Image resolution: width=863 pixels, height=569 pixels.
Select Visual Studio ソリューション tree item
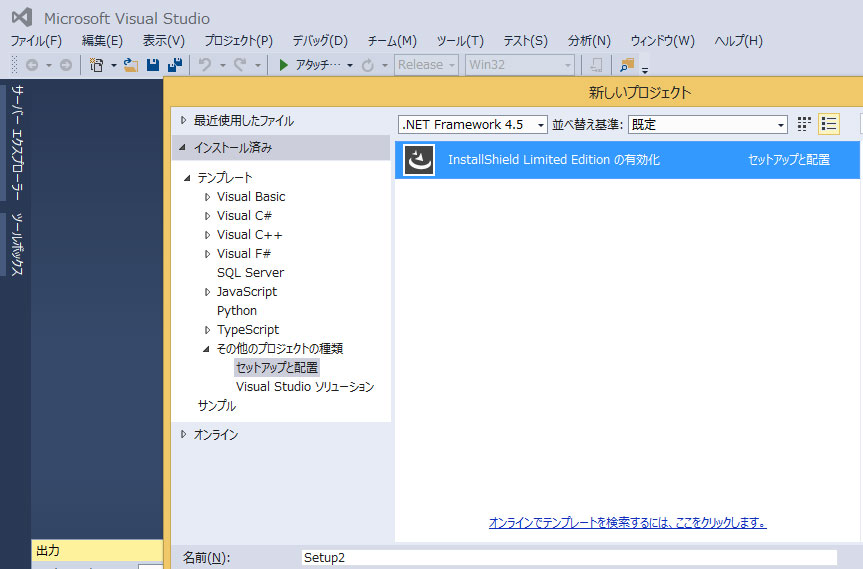(x=305, y=386)
